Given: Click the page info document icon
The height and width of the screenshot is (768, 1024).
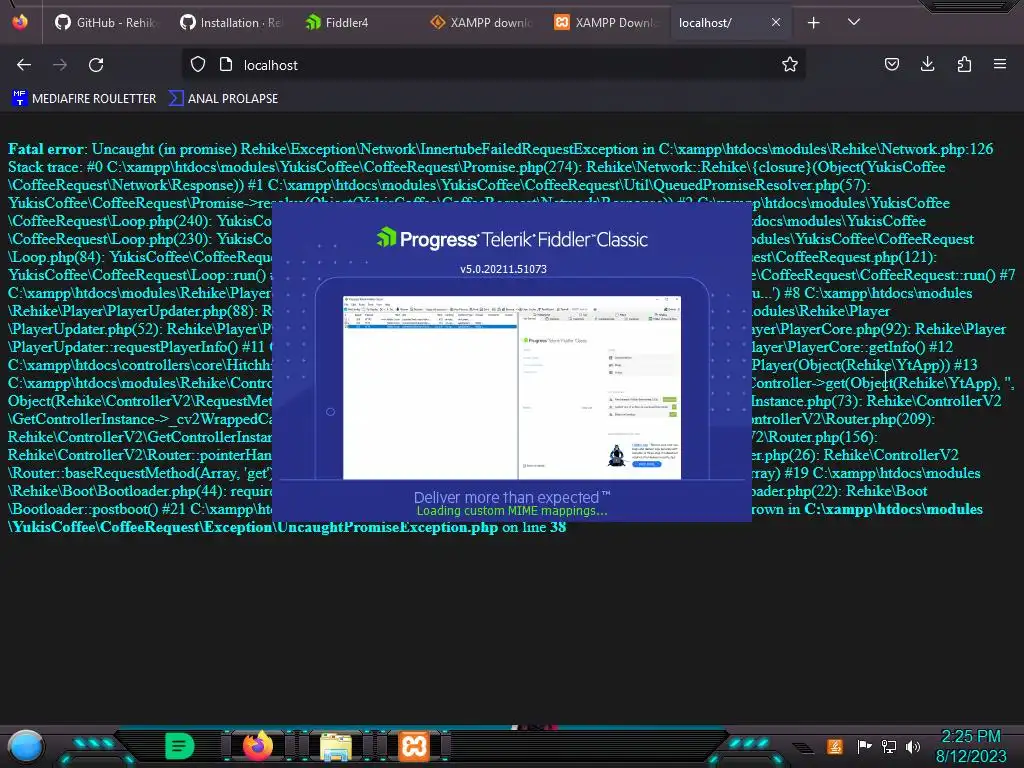Looking at the screenshot, I should click(226, 64).
